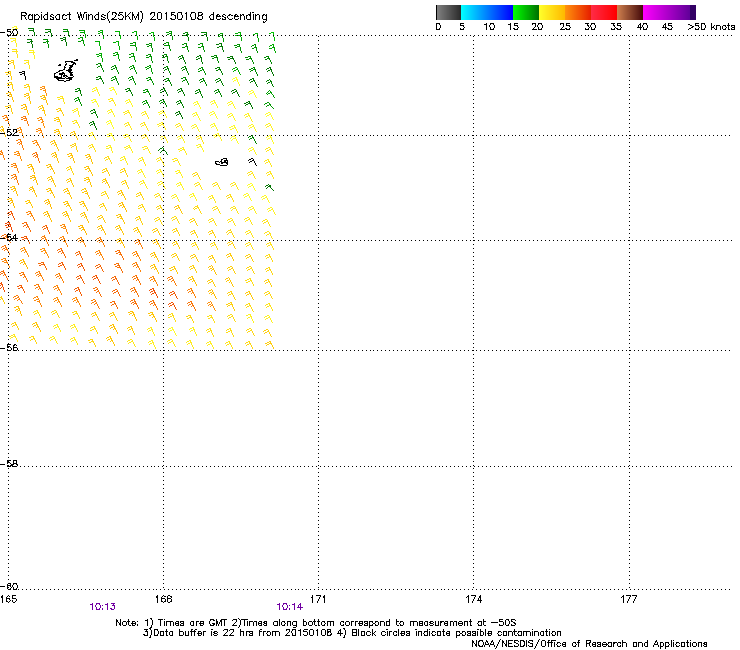Click the 'NOAA/NESDIS/Office of Research and Applications' credit
Screen dimensions: 740x650
point(589,643)
